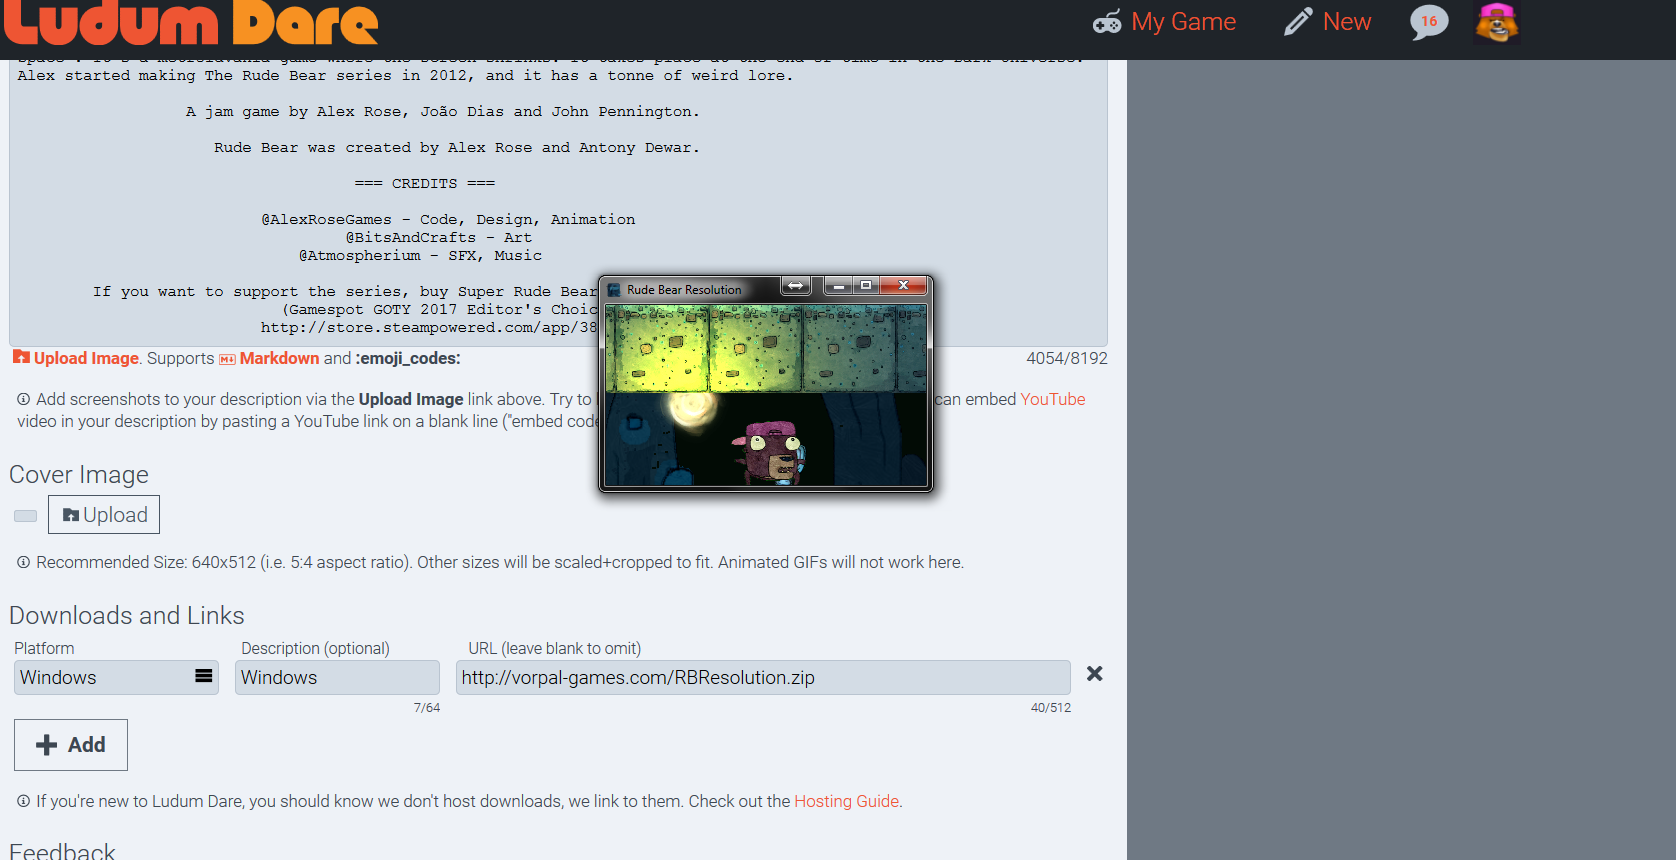Screen dimensions: 1676x860
Task: Click the My Game gamepad icon
Action: coord(1107,22)
